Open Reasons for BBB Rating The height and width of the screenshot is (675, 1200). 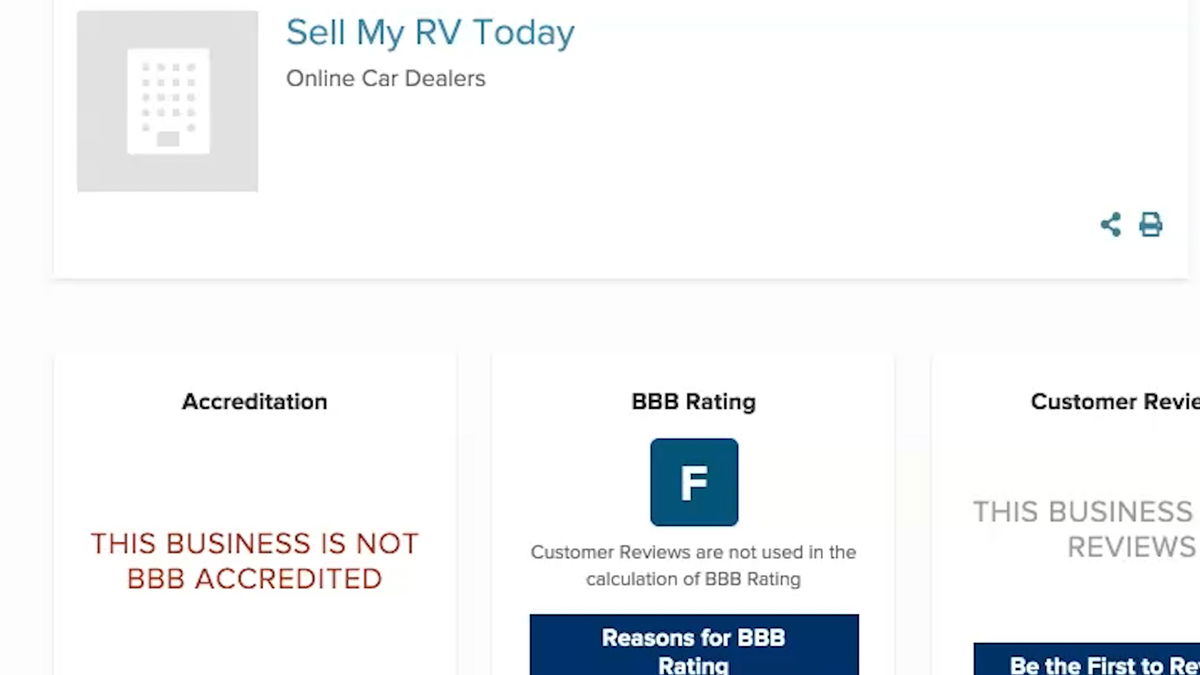(x=694, y=648)
